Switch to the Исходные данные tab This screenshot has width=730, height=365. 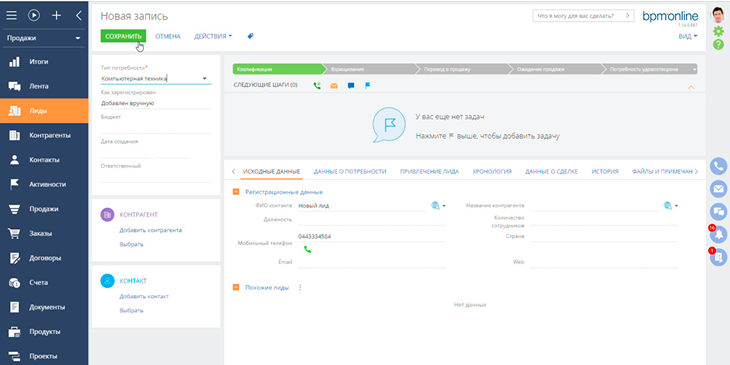(x=271, y=171)
